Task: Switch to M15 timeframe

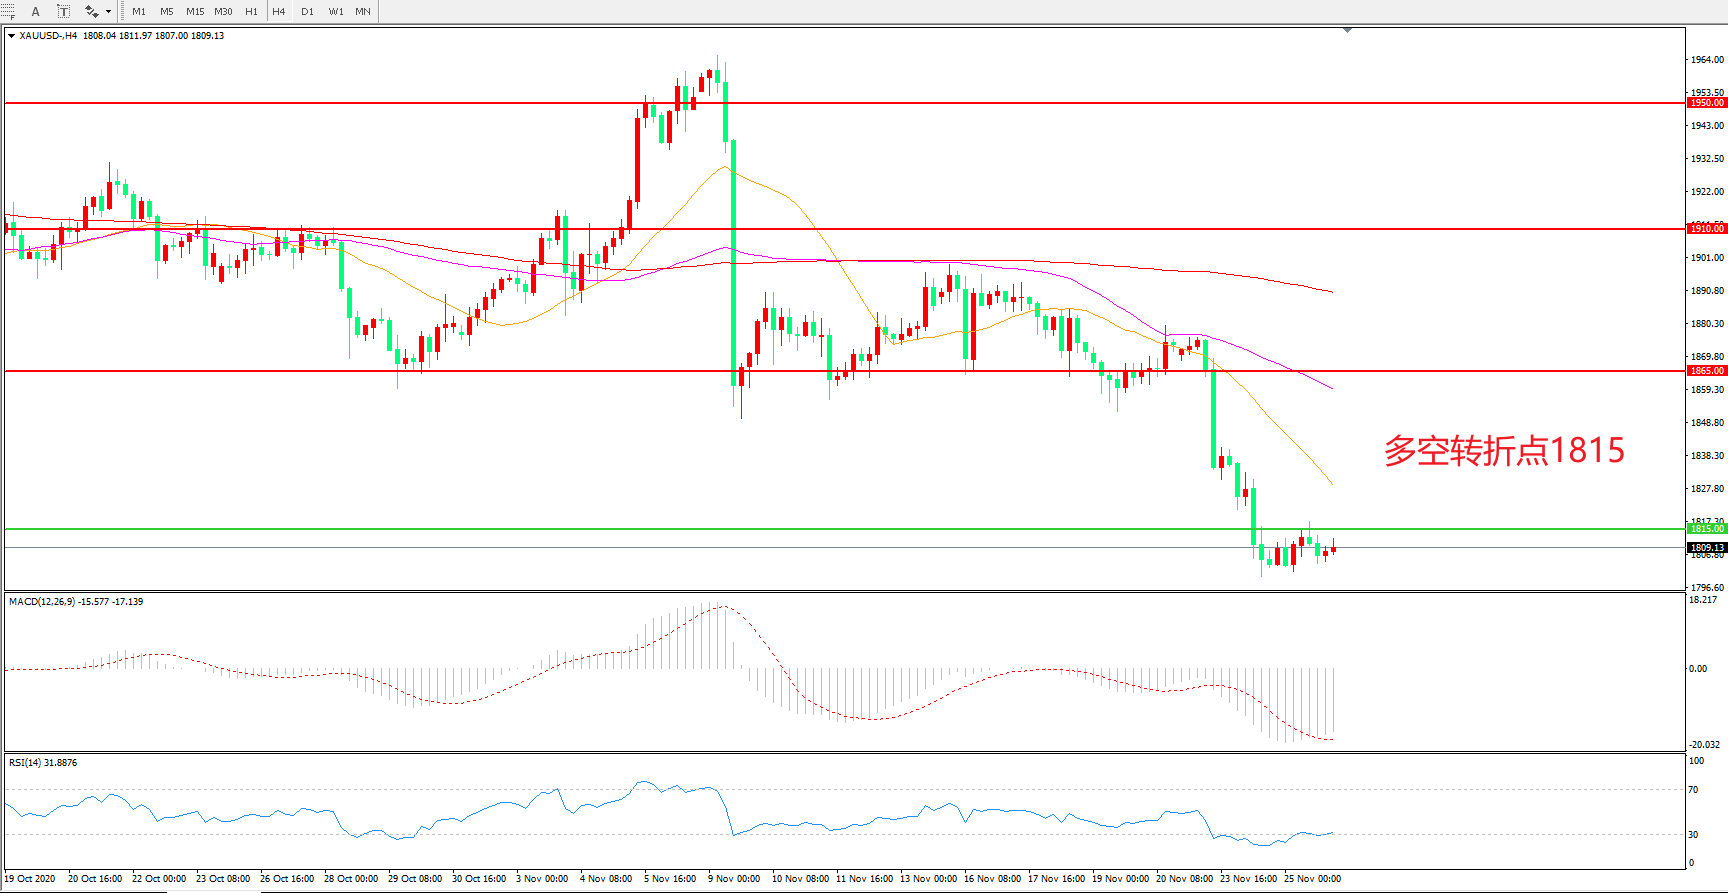Action: (195, 12)
